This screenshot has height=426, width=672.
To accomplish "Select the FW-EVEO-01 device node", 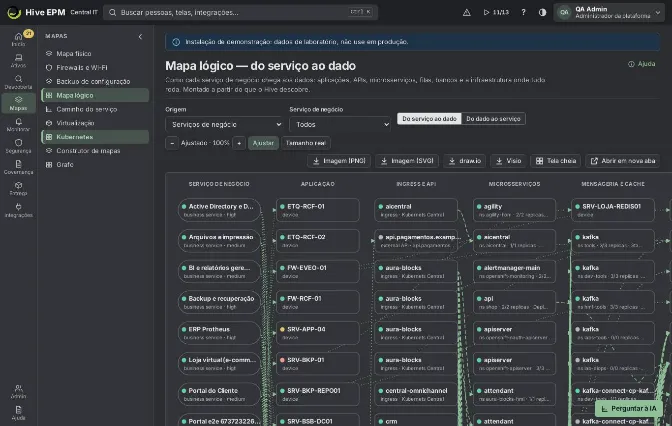I will [x=318, y=271].
